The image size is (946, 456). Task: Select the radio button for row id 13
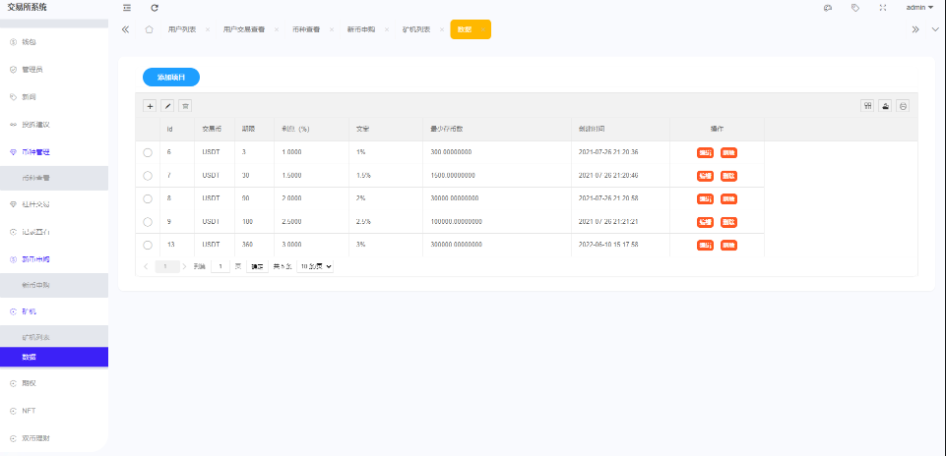click(x=148, y=245)
